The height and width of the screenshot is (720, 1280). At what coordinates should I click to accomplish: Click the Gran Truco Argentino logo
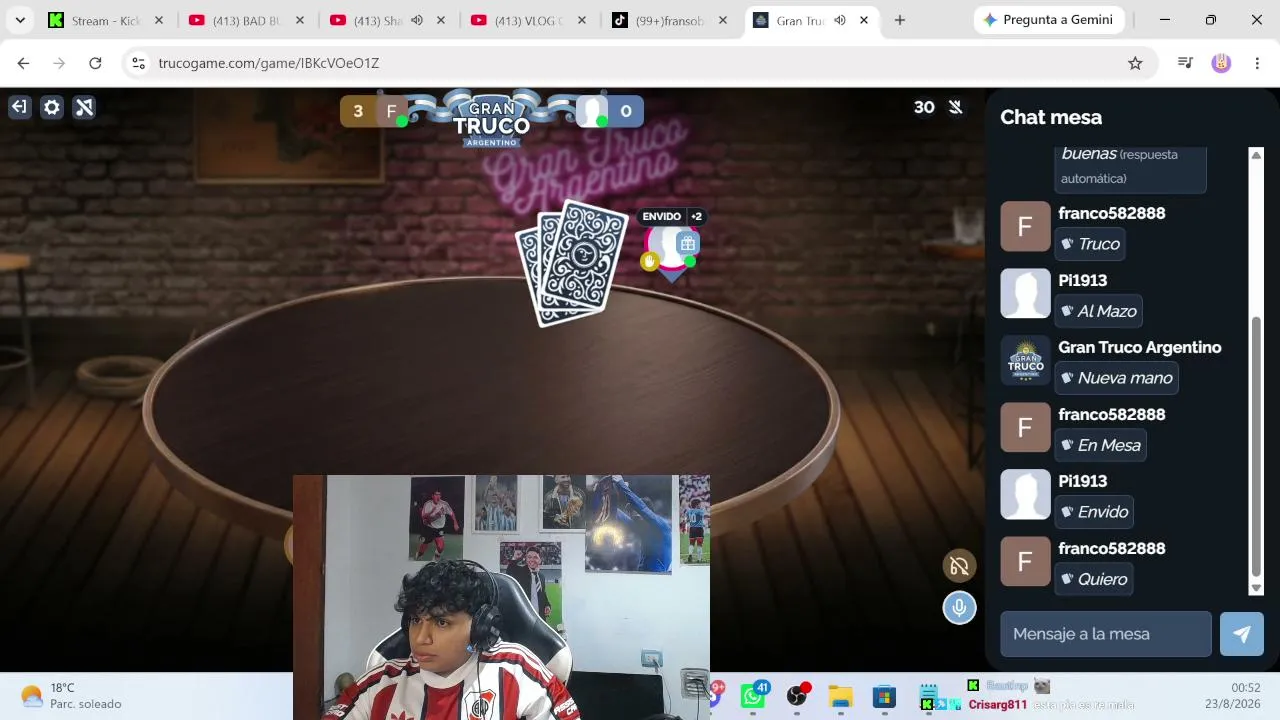[x=491, y=119]
